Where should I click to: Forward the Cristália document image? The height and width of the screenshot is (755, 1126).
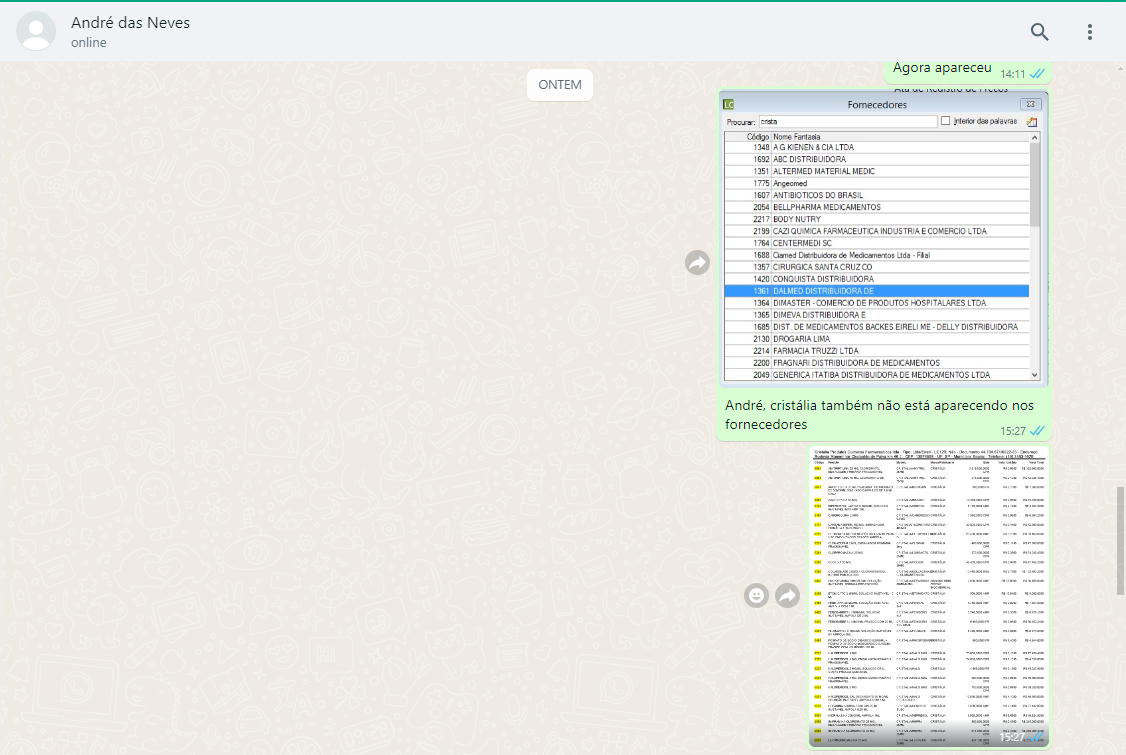click(788, 596)
